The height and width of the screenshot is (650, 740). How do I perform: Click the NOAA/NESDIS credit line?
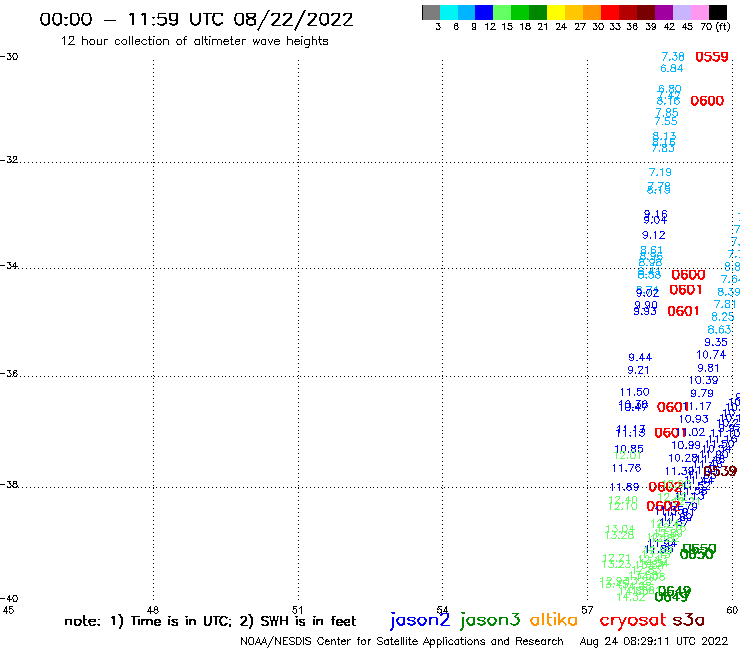(x=402, y=641)
